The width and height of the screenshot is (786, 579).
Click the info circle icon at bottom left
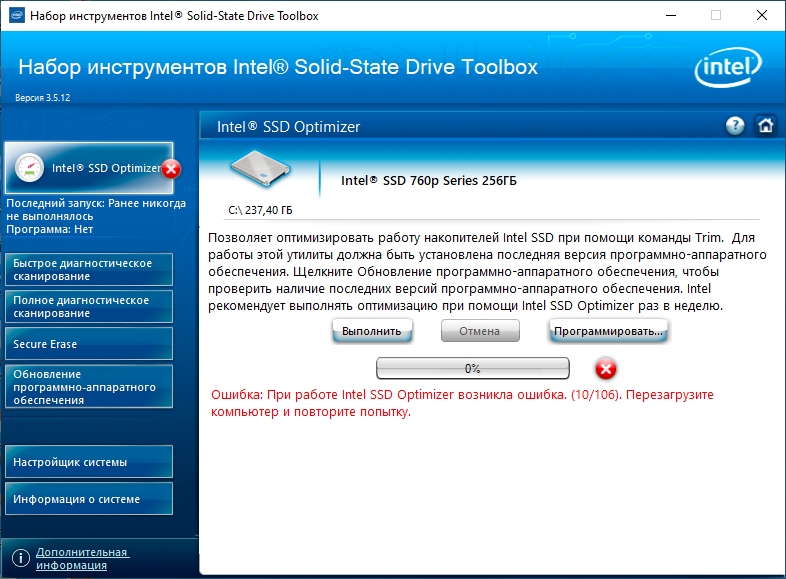pyautogui.click(x=21, y=557)
